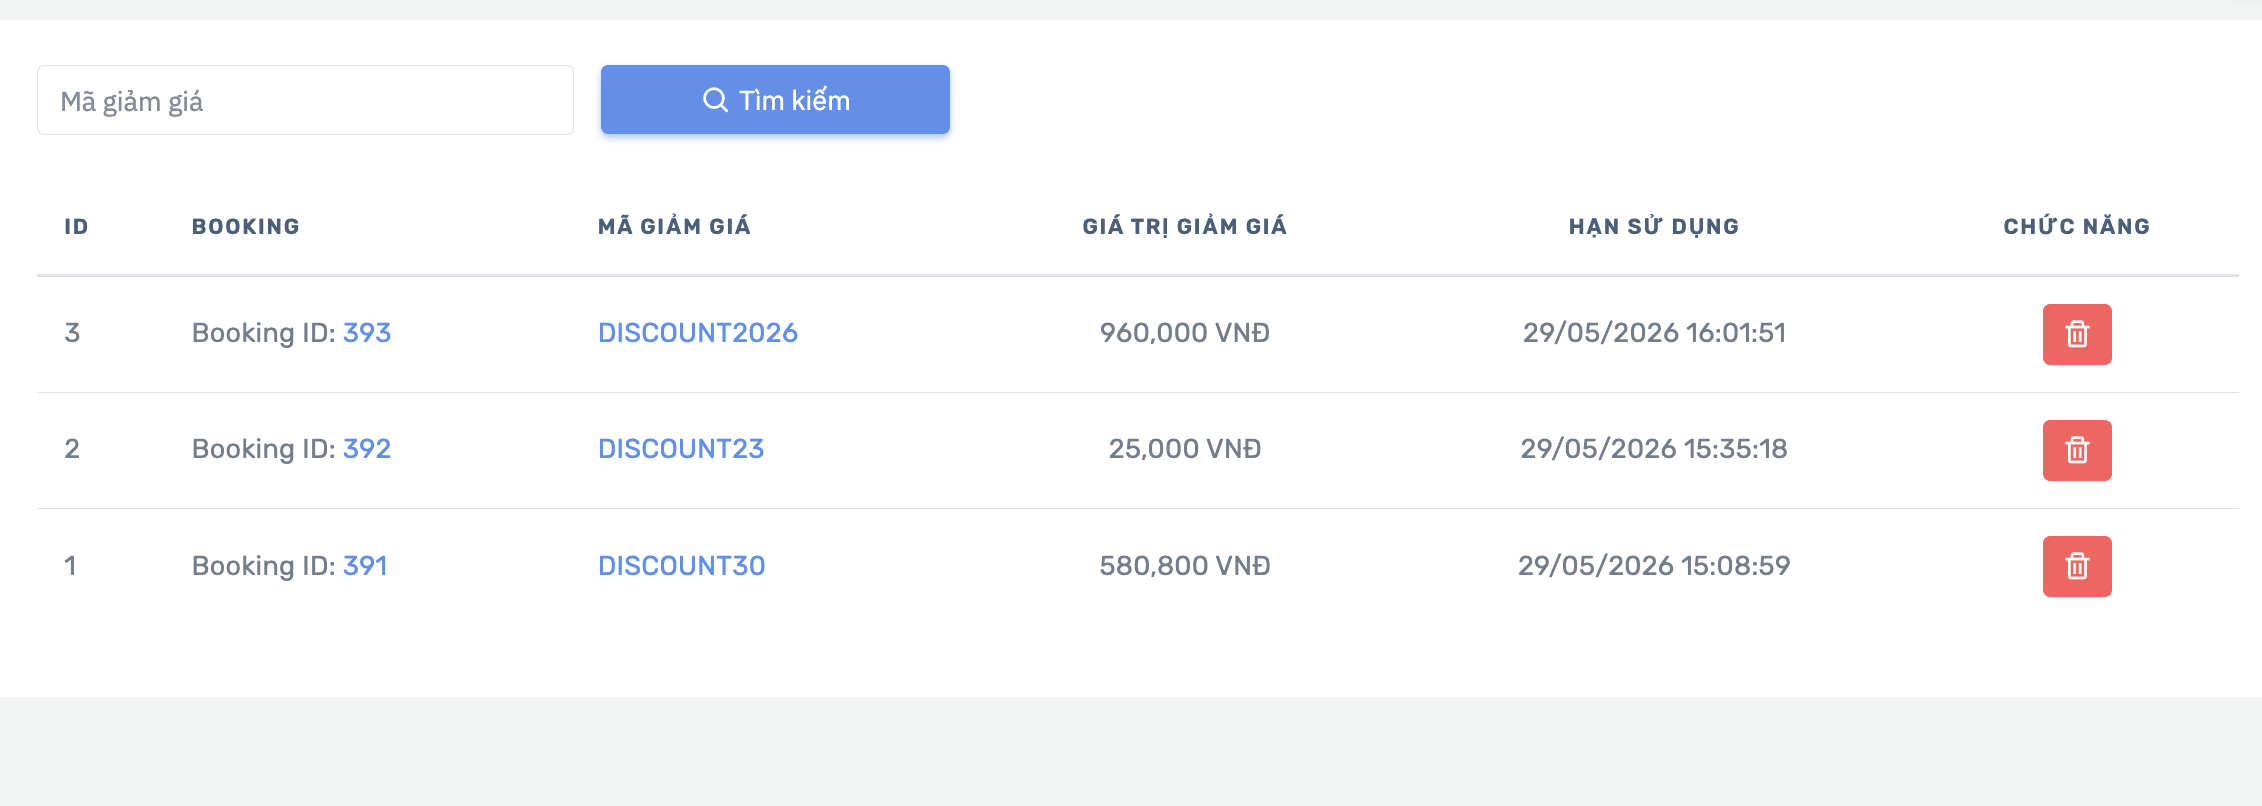Click the MÃ GIẢM GIÁ column header

[x=674, y=226]
